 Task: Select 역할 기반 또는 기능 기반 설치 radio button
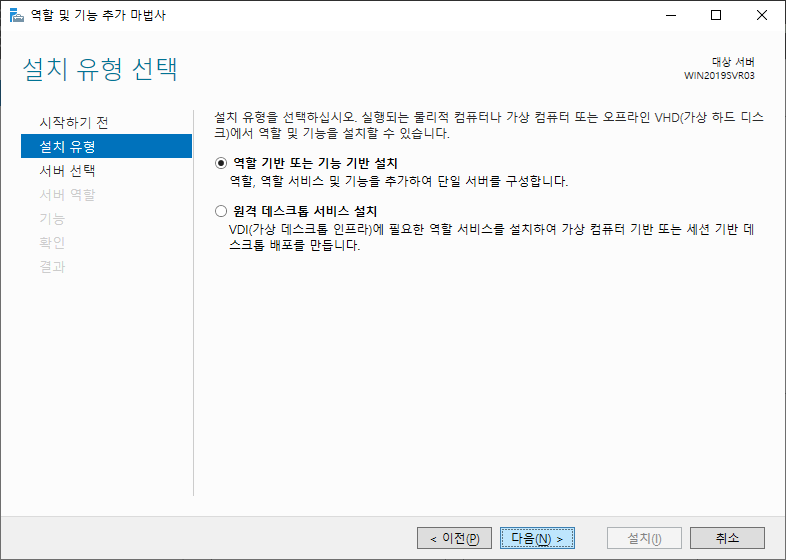point(221,163)
